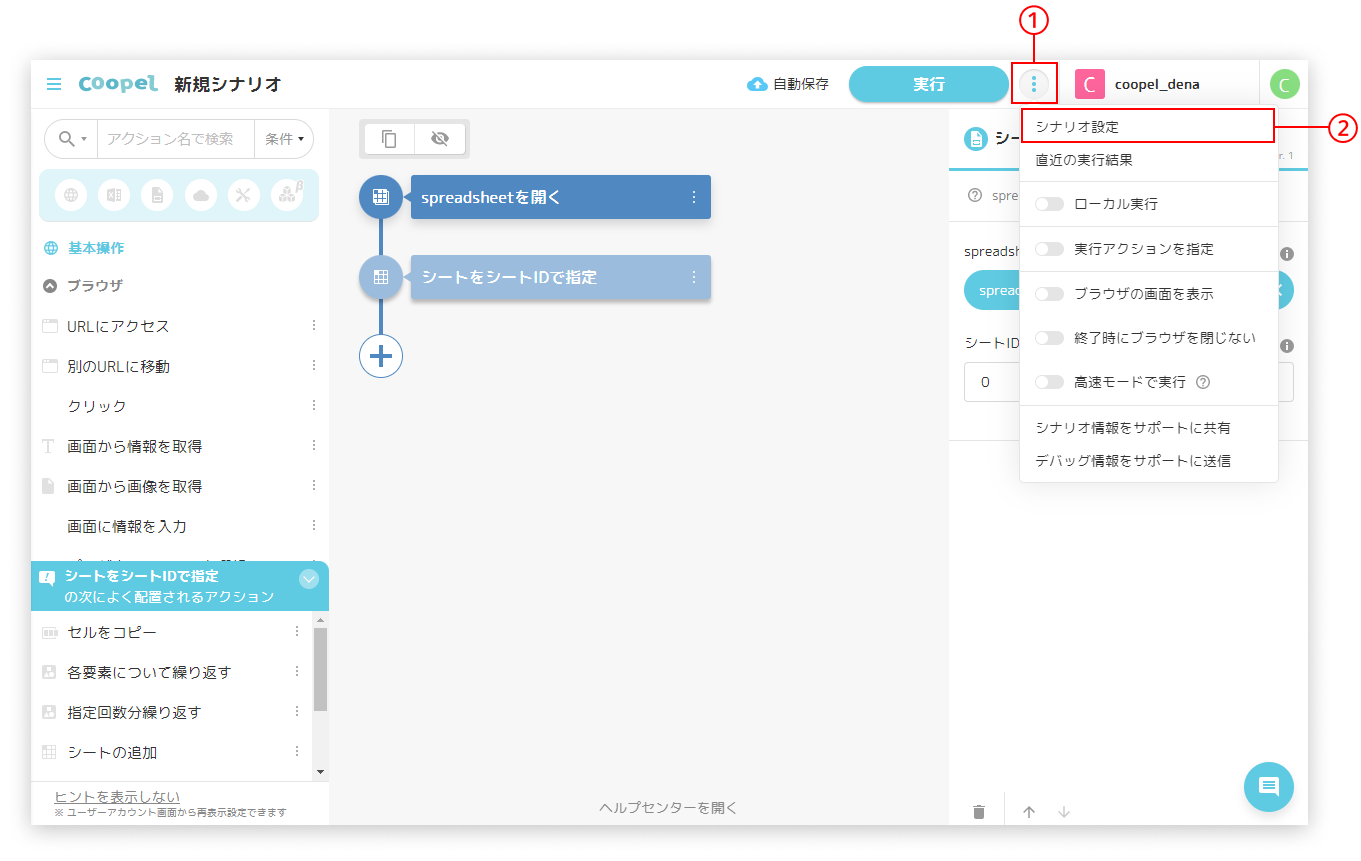
Task: Move the action up with up arrow
Action: point(1029,812)
